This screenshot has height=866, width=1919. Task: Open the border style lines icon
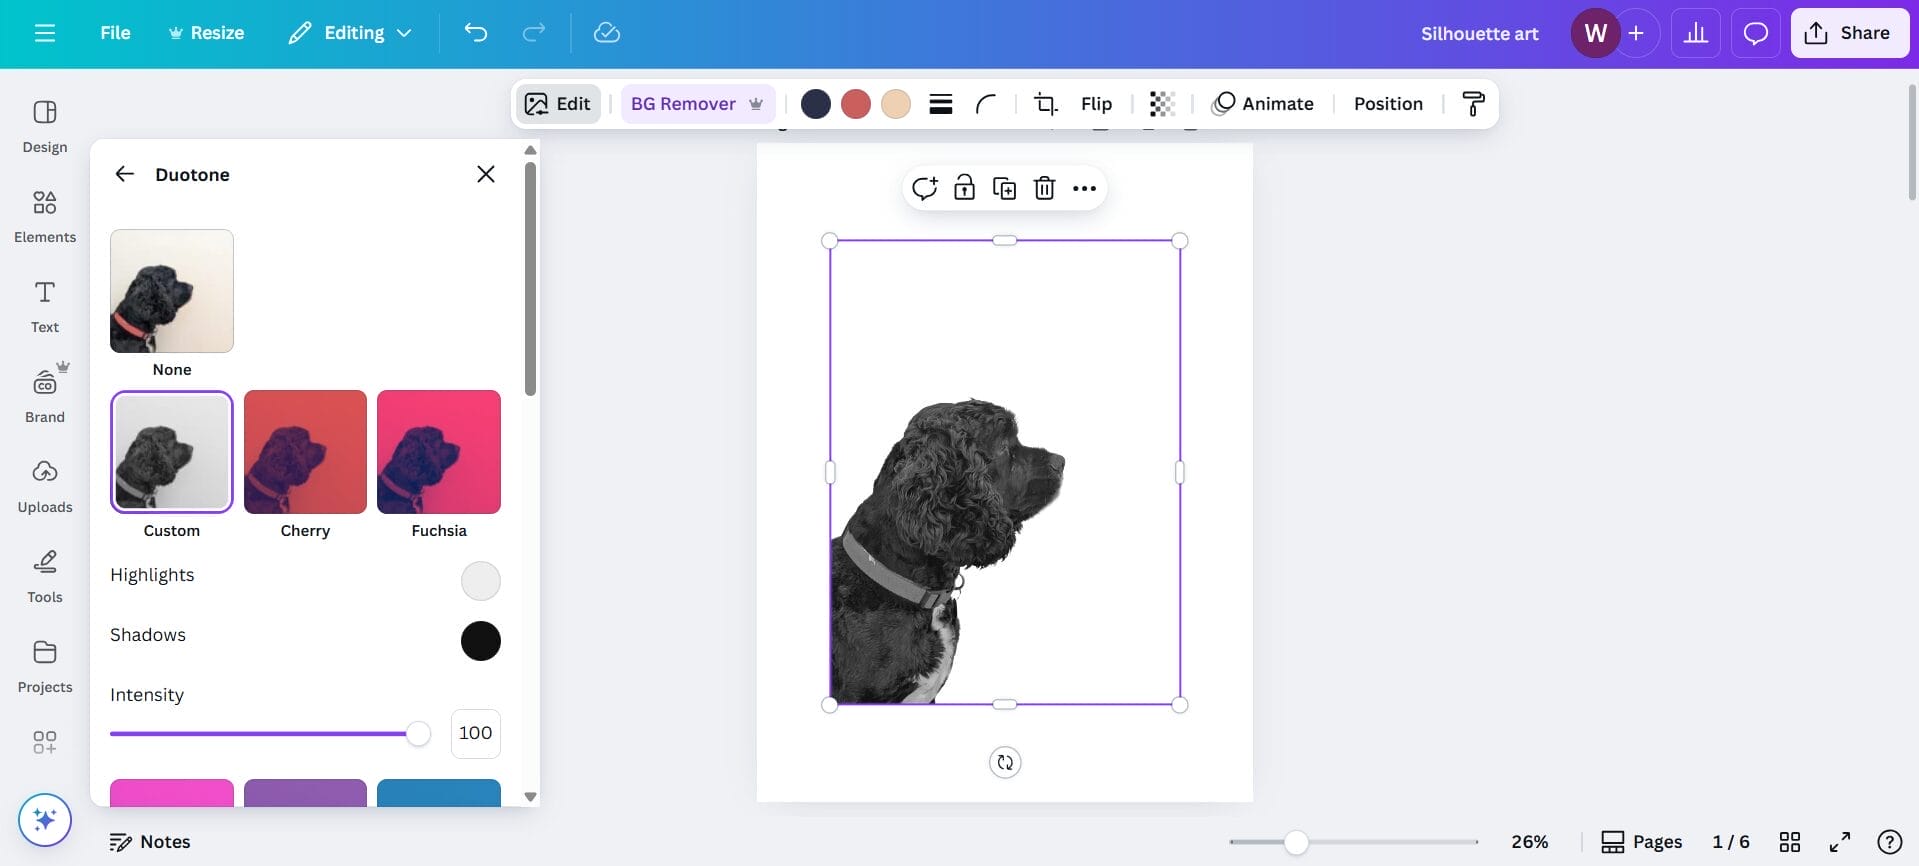pos(941,104)
